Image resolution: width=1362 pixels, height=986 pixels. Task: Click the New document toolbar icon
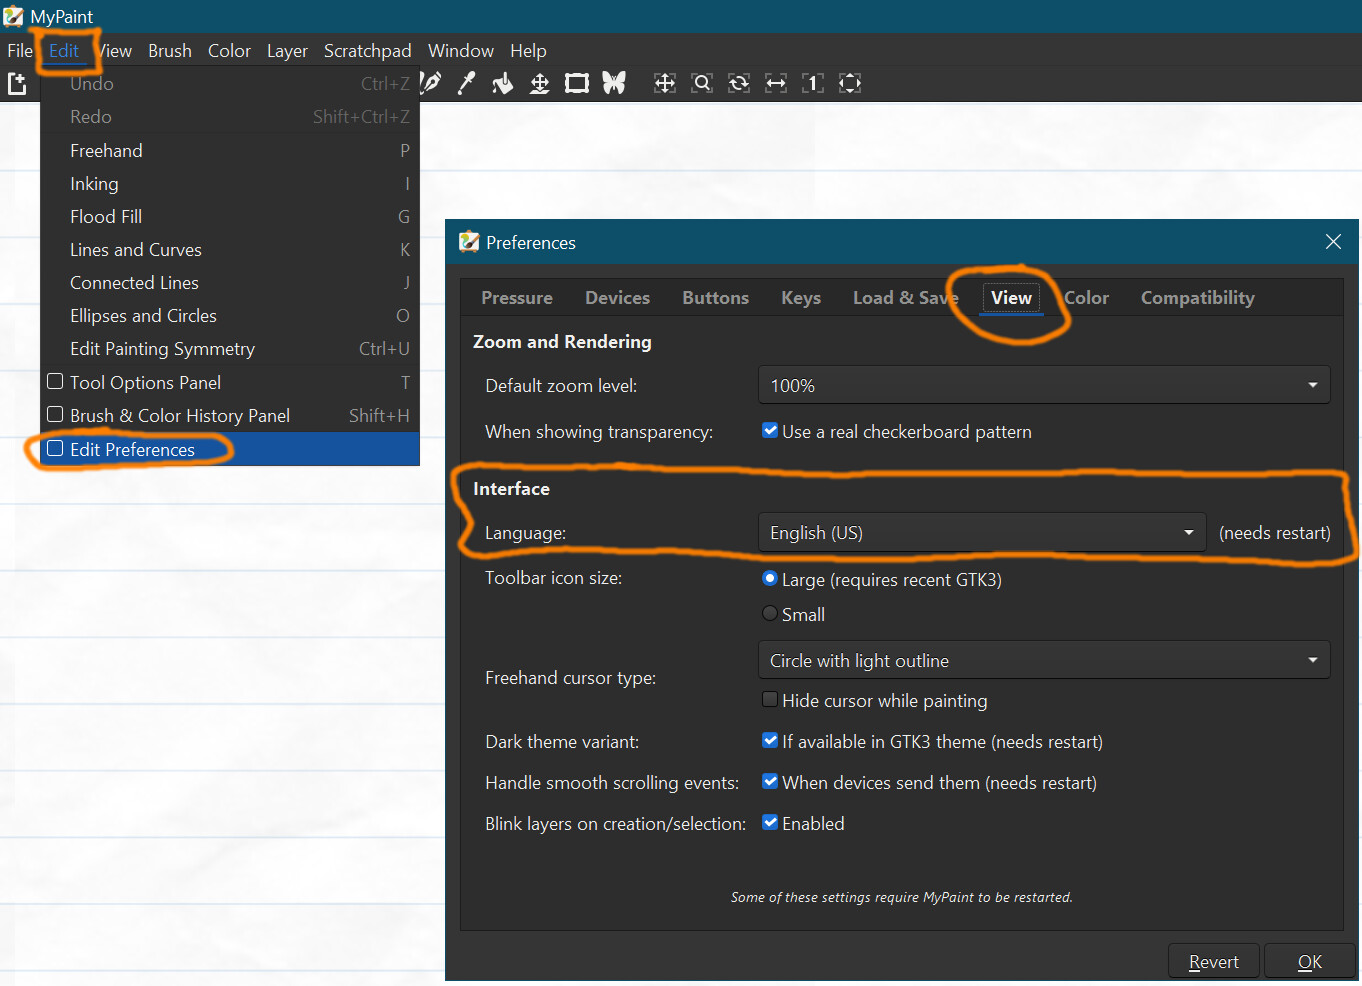[17, 84]
